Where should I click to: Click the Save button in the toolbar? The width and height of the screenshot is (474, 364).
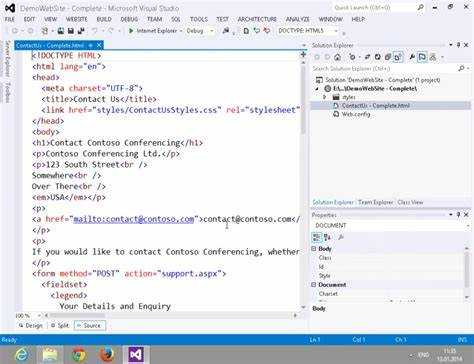(x=71, y=31)
